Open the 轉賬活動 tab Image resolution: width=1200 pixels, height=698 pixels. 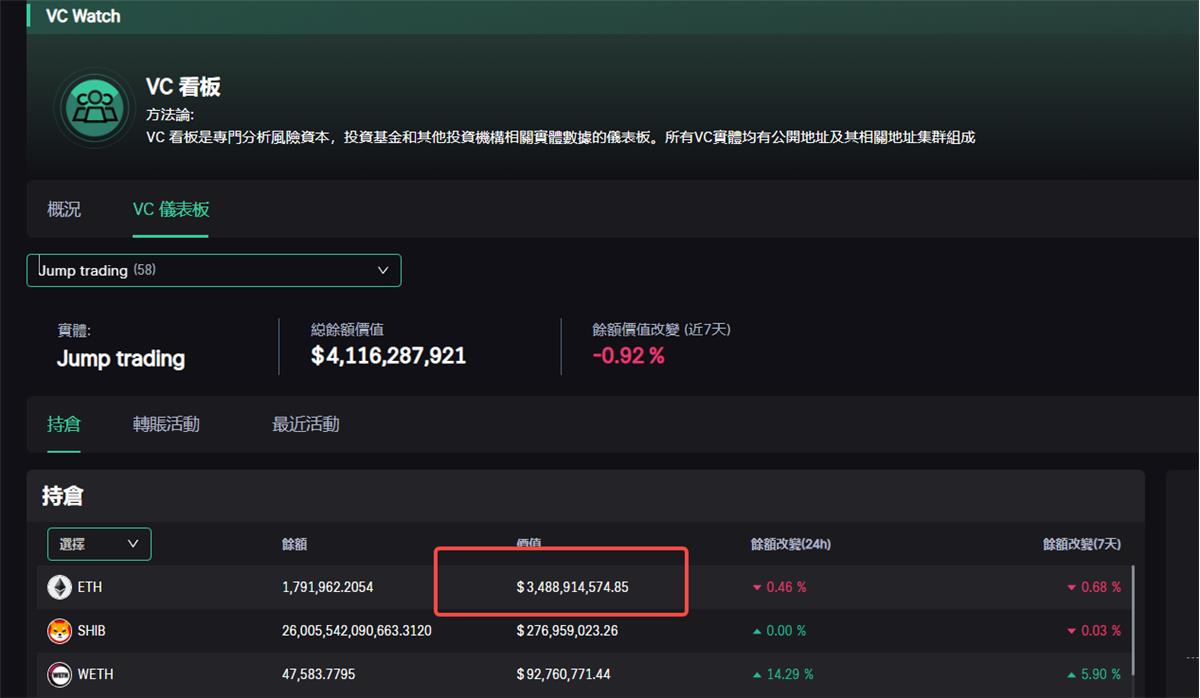[166, 424]
